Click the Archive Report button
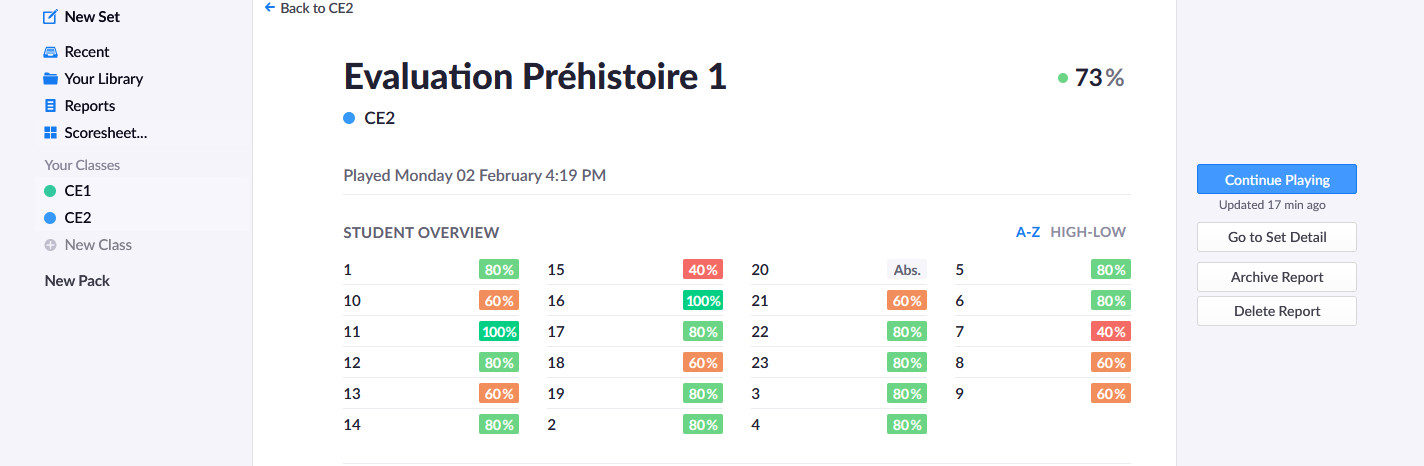Image resolution: width=1424 pixels, height=466 pixels. point(1276,277)
